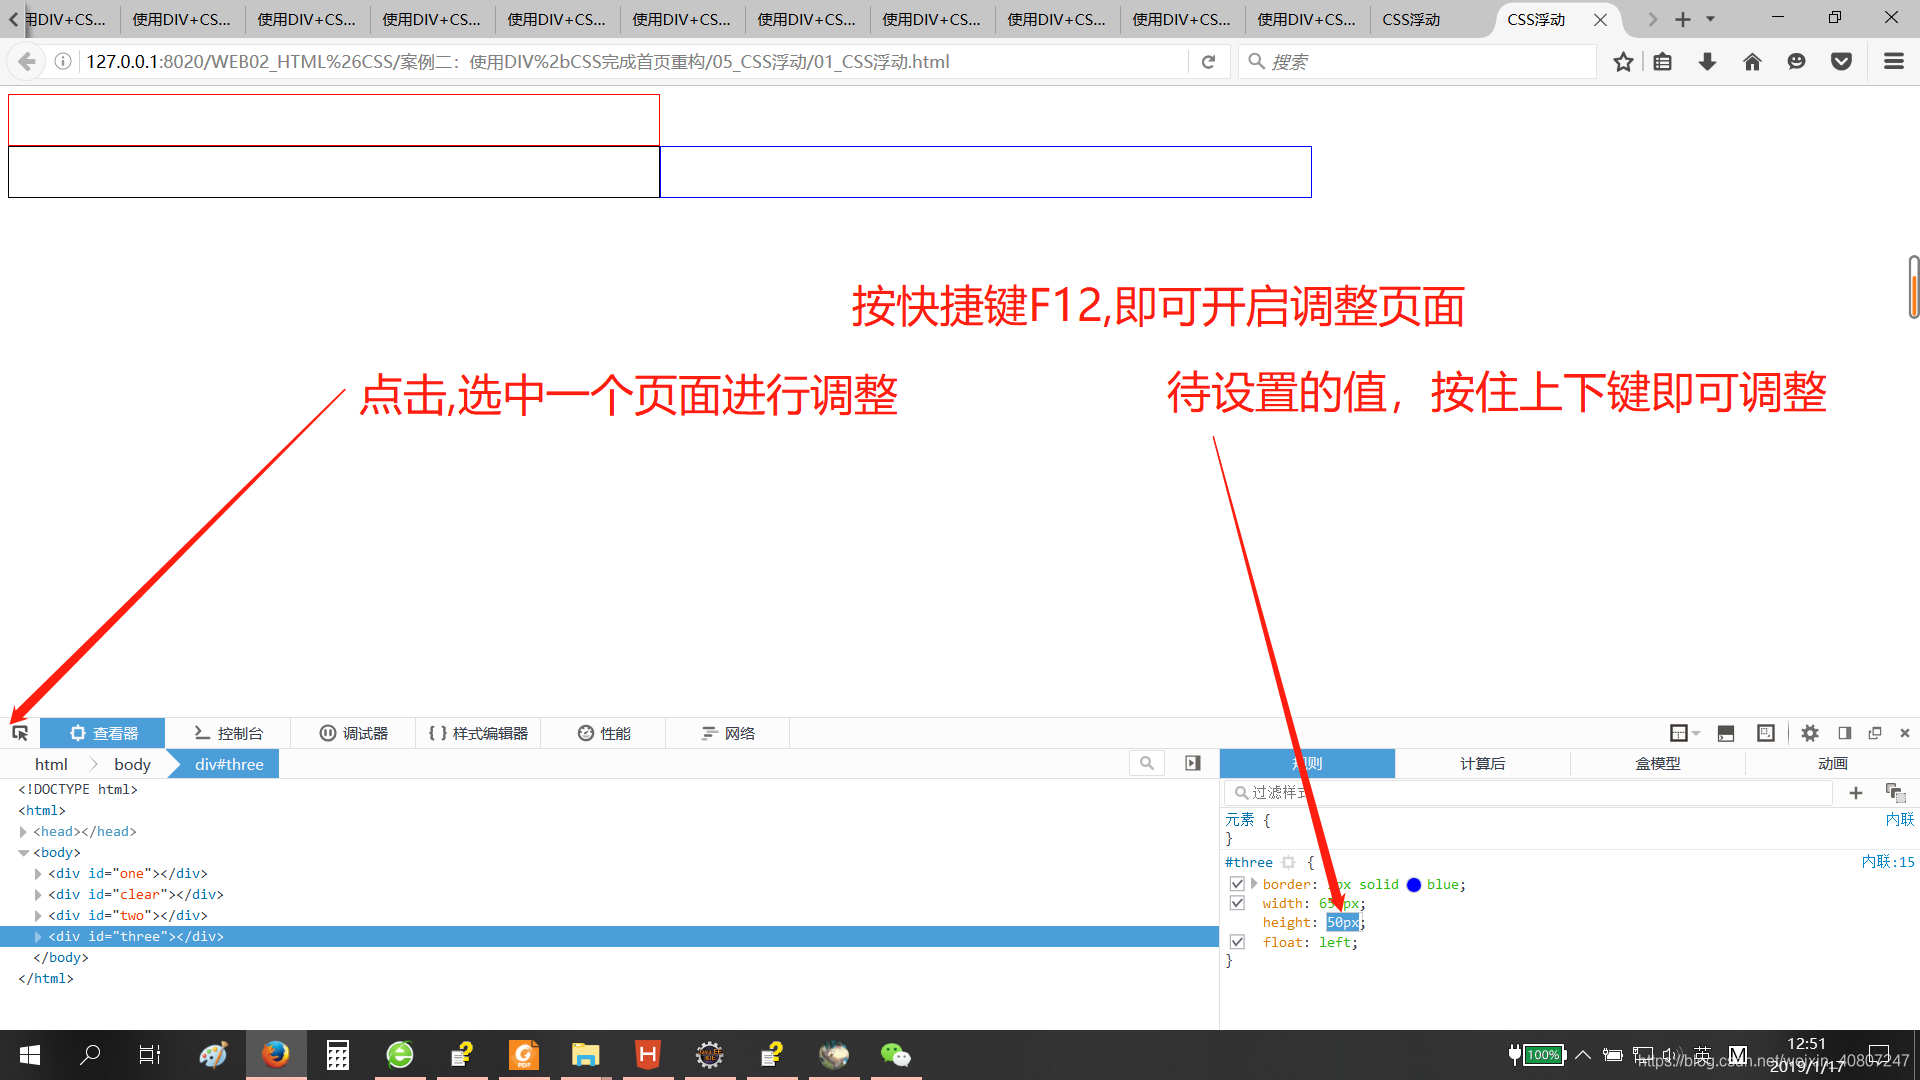Open the split console icon in devtools toolbar

coord(1725,733)
